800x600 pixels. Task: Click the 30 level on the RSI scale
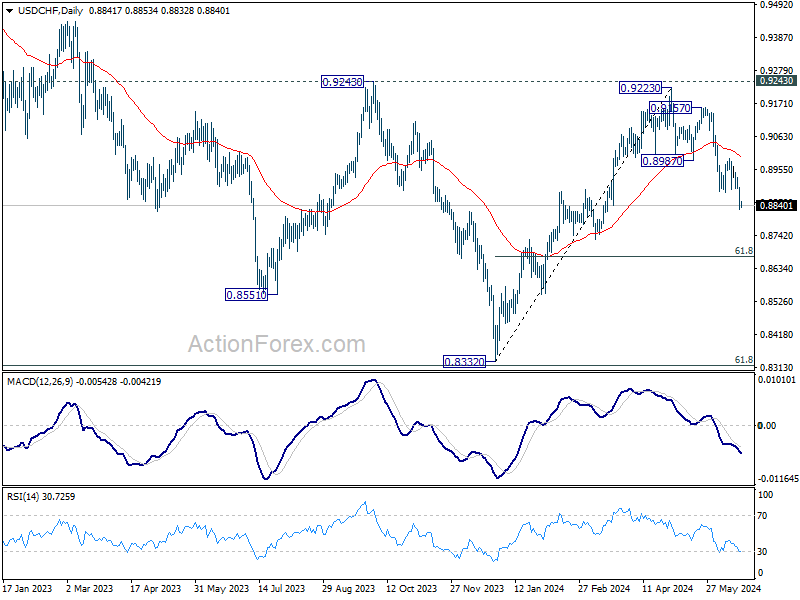[762, 552]
